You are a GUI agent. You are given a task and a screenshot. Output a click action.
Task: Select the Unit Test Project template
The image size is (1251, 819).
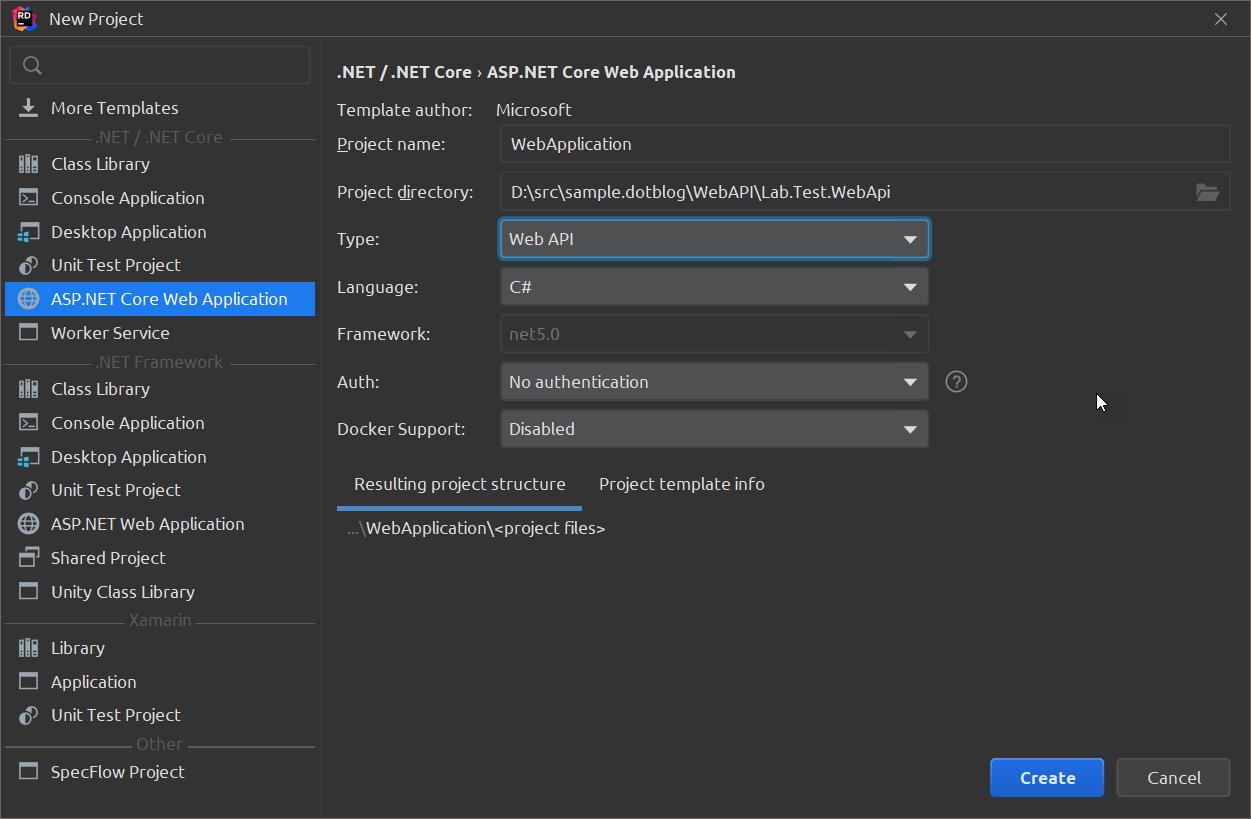[113, 264]
